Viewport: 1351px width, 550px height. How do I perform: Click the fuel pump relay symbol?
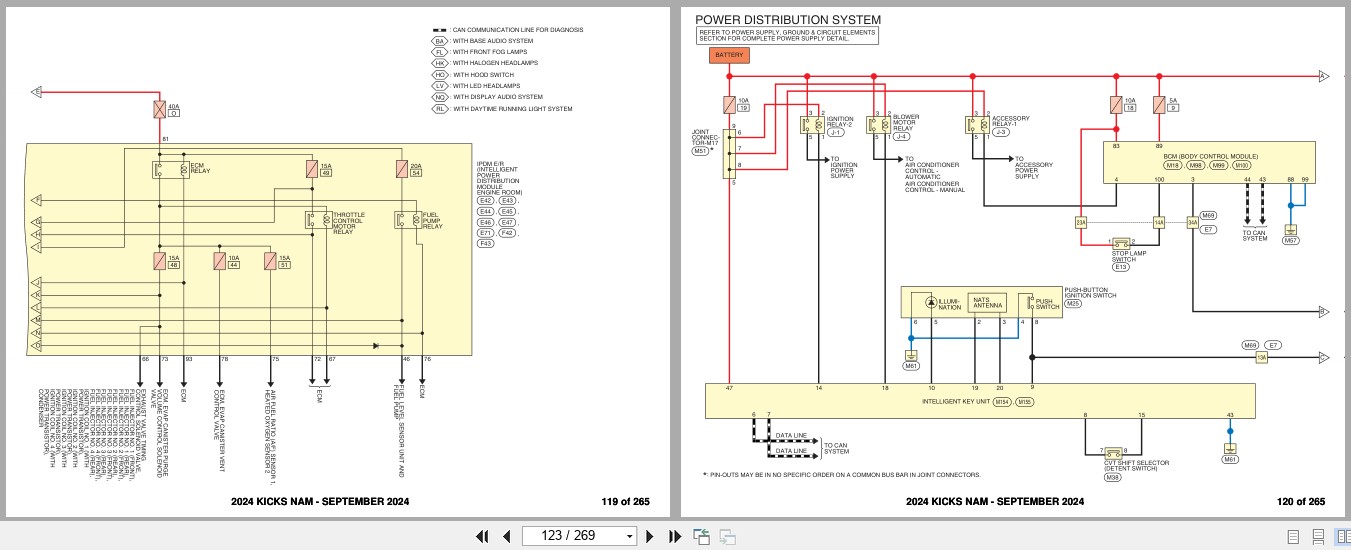(407, 220)
